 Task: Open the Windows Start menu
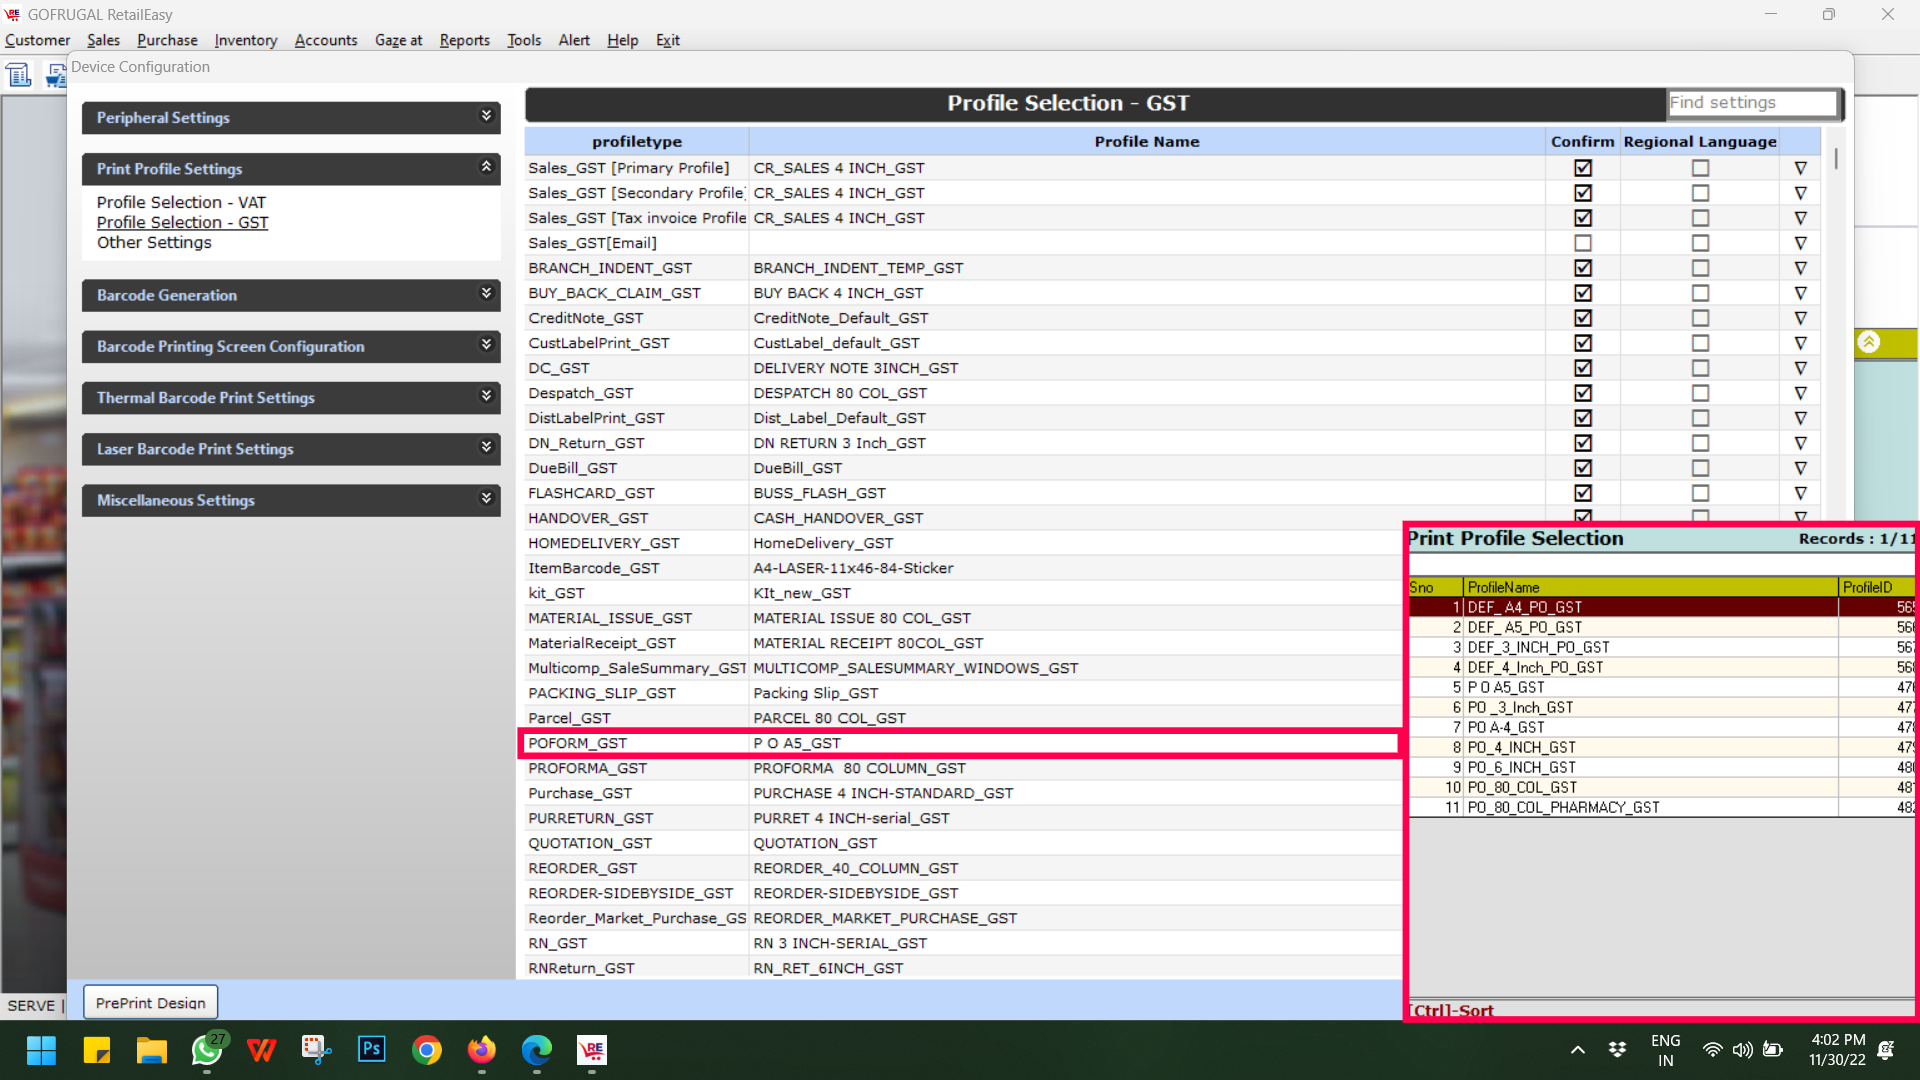point(41,1050)
